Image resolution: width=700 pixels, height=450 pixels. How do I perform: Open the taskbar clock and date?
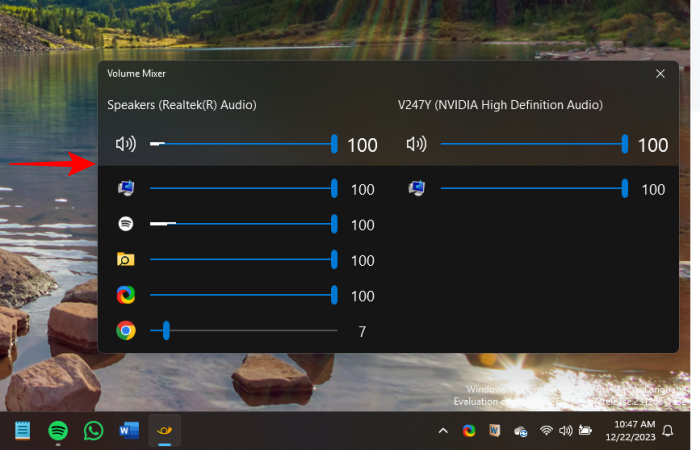pos(626,431)
